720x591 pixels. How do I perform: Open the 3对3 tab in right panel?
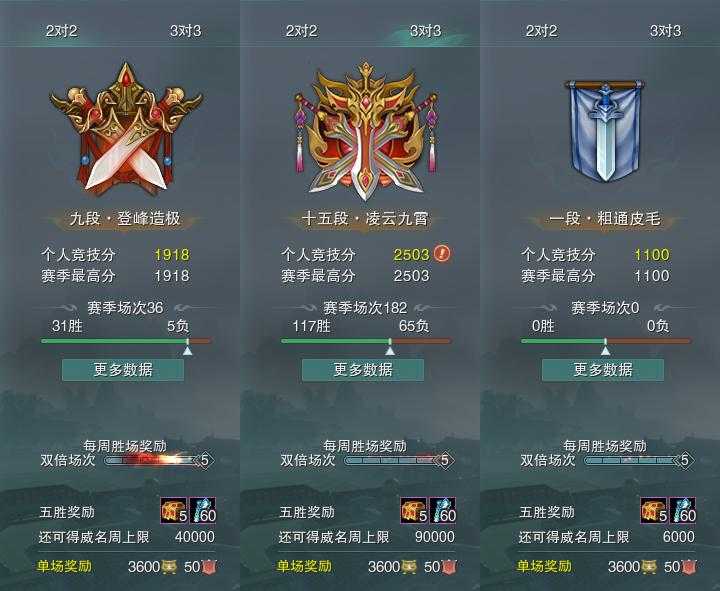pyautogui.click(x=665, y=31)
